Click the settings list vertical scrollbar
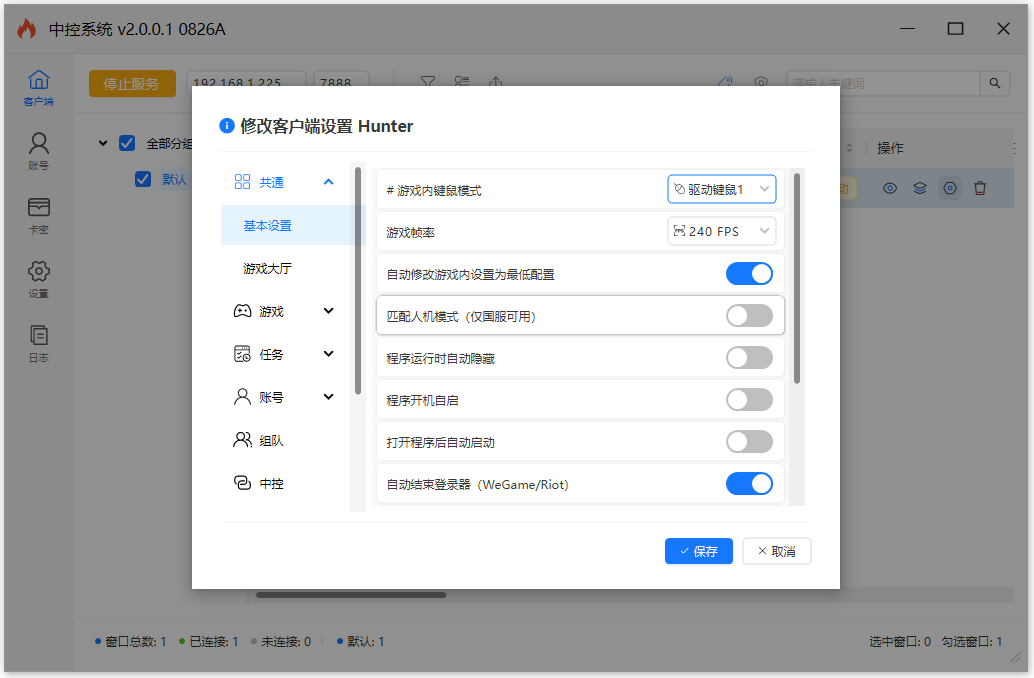Viewport: 1034px width, 678px height. tap(797, 278)
